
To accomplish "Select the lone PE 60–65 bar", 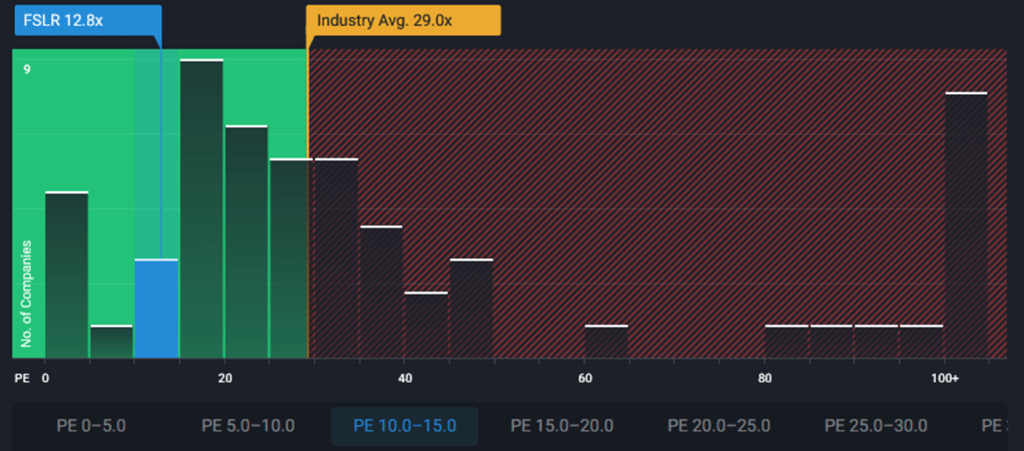I will point(606,342).
